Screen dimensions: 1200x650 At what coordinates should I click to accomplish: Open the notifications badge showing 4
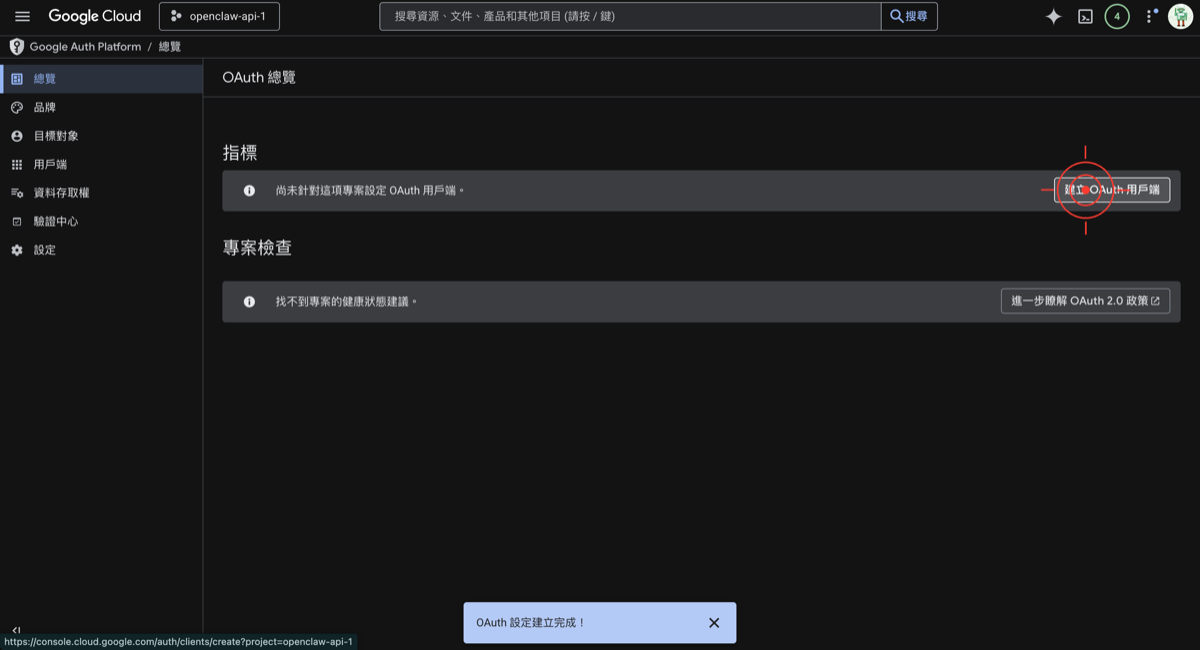1117,16
